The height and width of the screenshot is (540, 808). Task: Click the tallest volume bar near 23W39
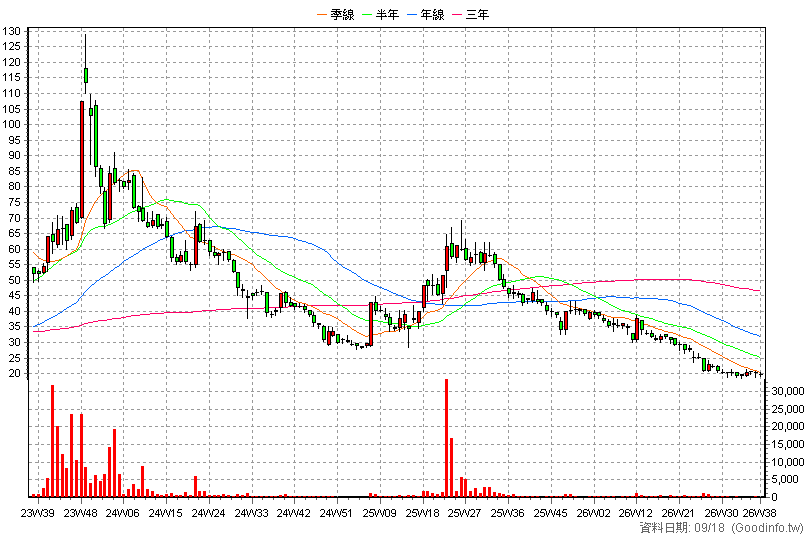coord(53,441)
